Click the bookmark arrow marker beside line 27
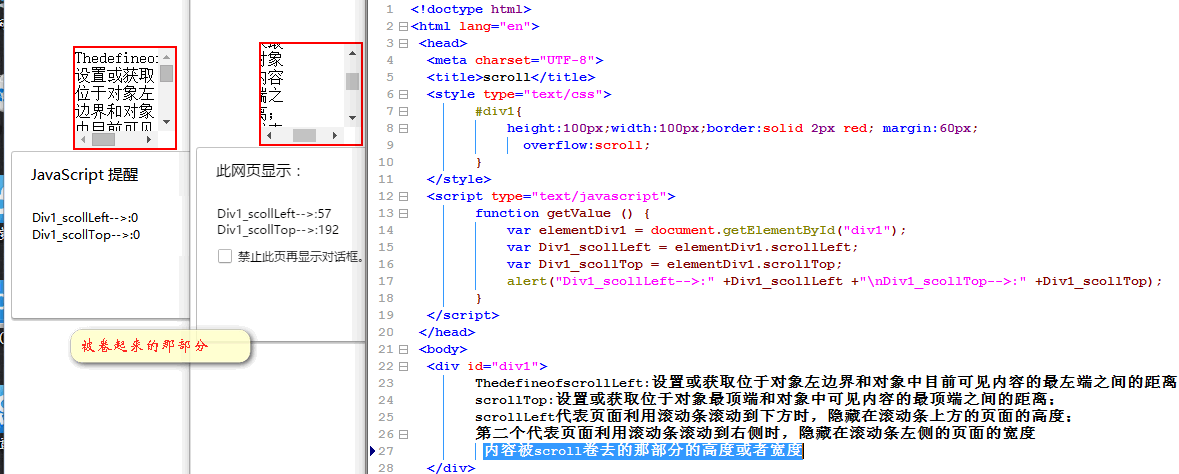Viewport: 1179px width, 474px height. point(372,451)
